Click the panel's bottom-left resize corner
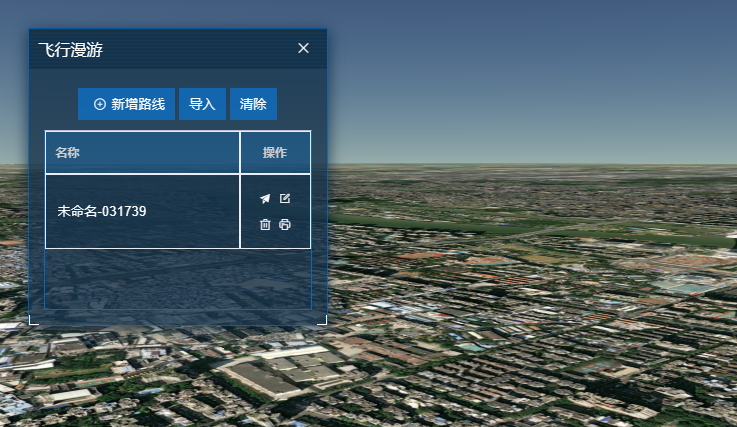Image resolution: width=737 pixels, height=427 pixels. click(33, 320)
